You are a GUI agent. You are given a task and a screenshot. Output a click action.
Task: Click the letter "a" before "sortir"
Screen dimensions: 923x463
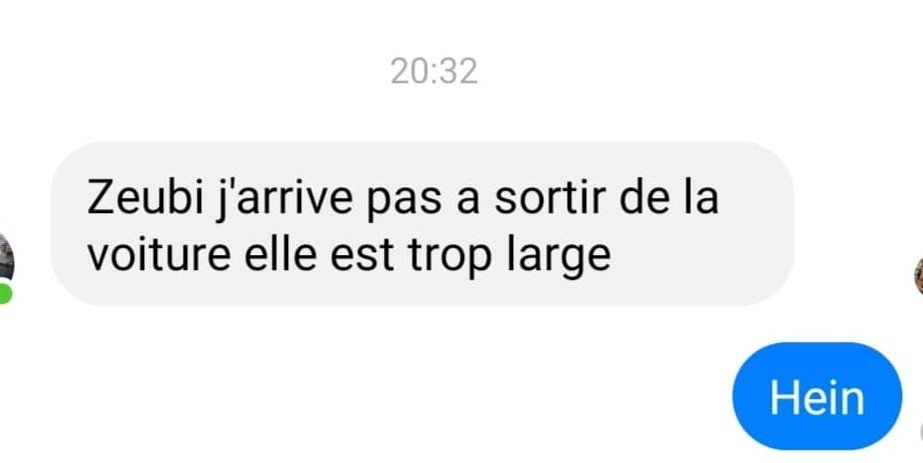click(469, 202)
